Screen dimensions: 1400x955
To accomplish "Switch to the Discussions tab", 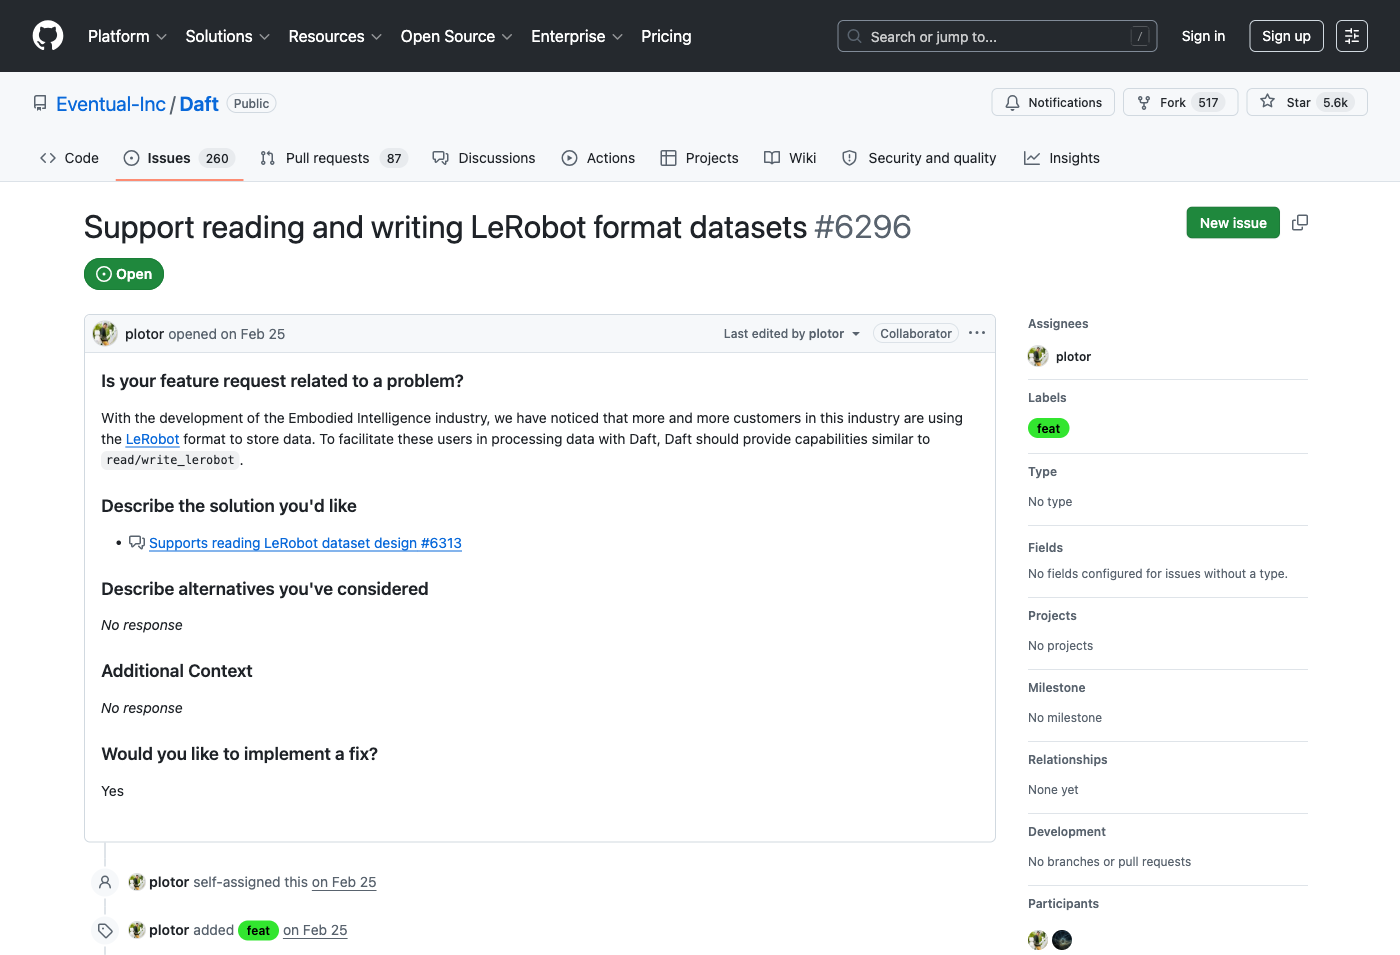I will pos(484,158).
